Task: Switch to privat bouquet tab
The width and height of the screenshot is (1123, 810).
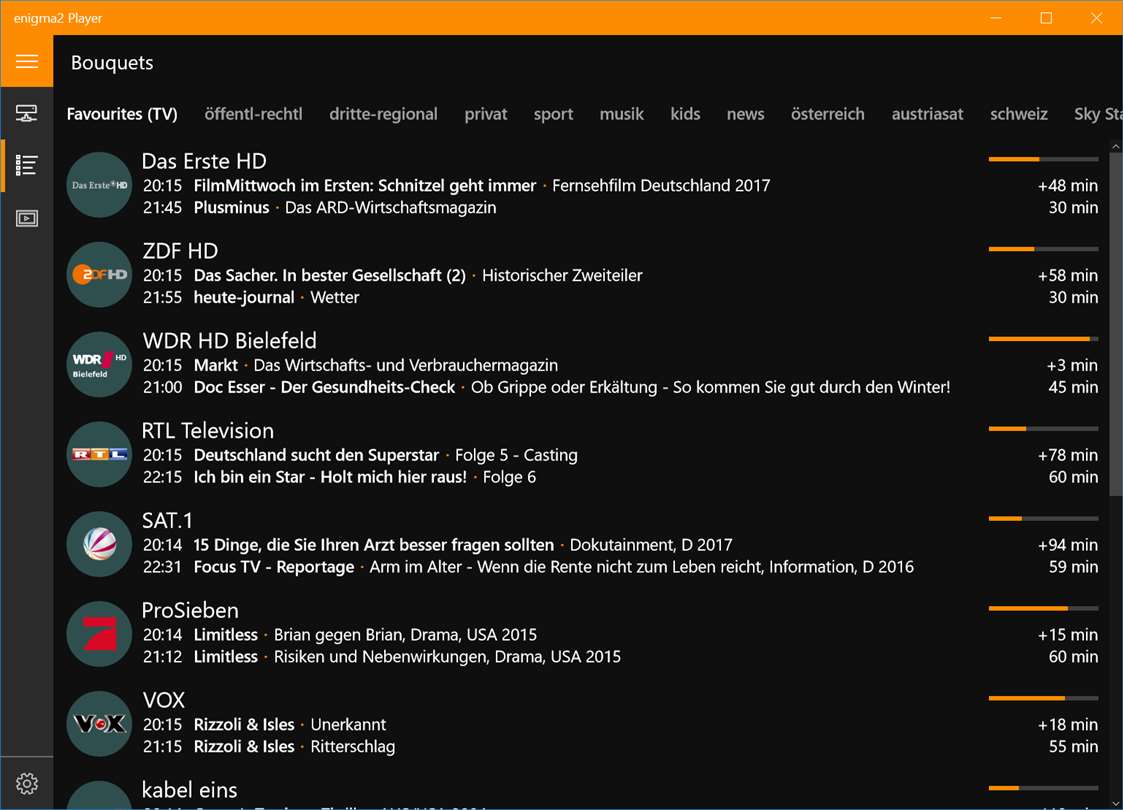Action: (x=486, y=114)
